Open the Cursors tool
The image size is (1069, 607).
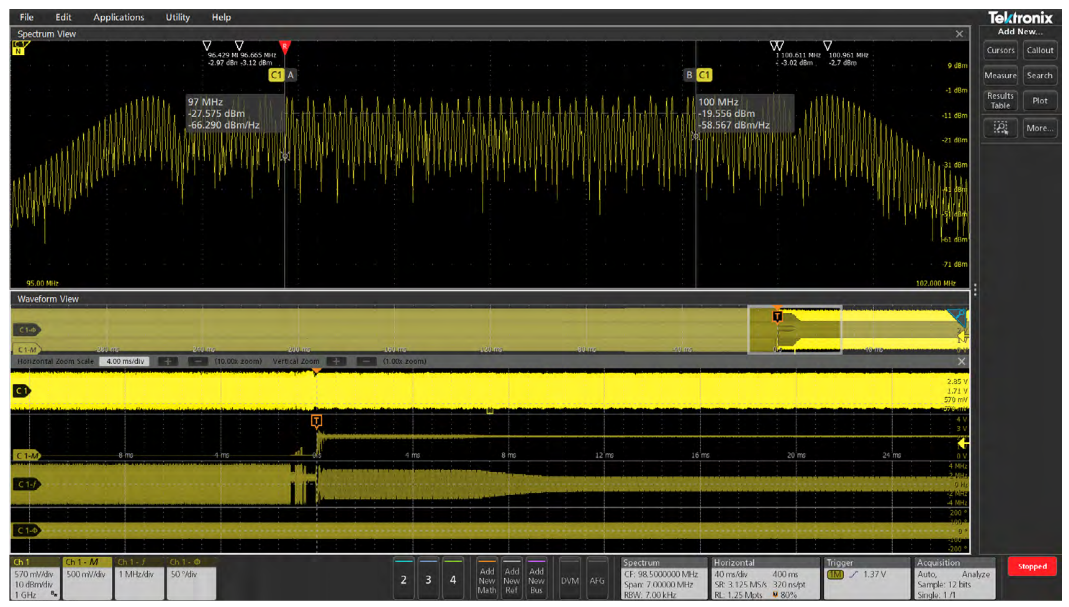[x=1000, y=50]
